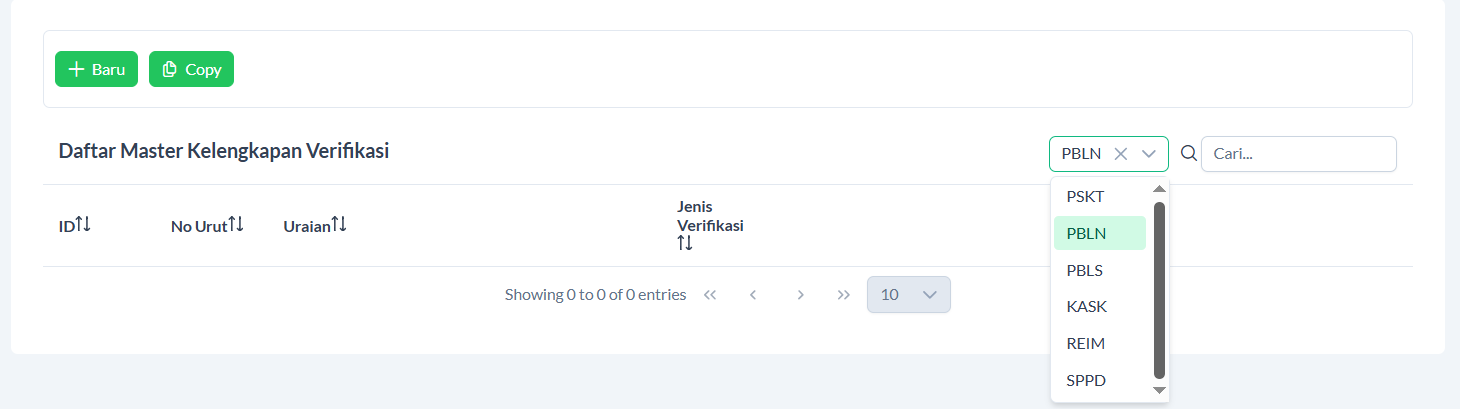
Task: Collapse the PBLN dropdown chevron
Action: (x=1149, y=154)
